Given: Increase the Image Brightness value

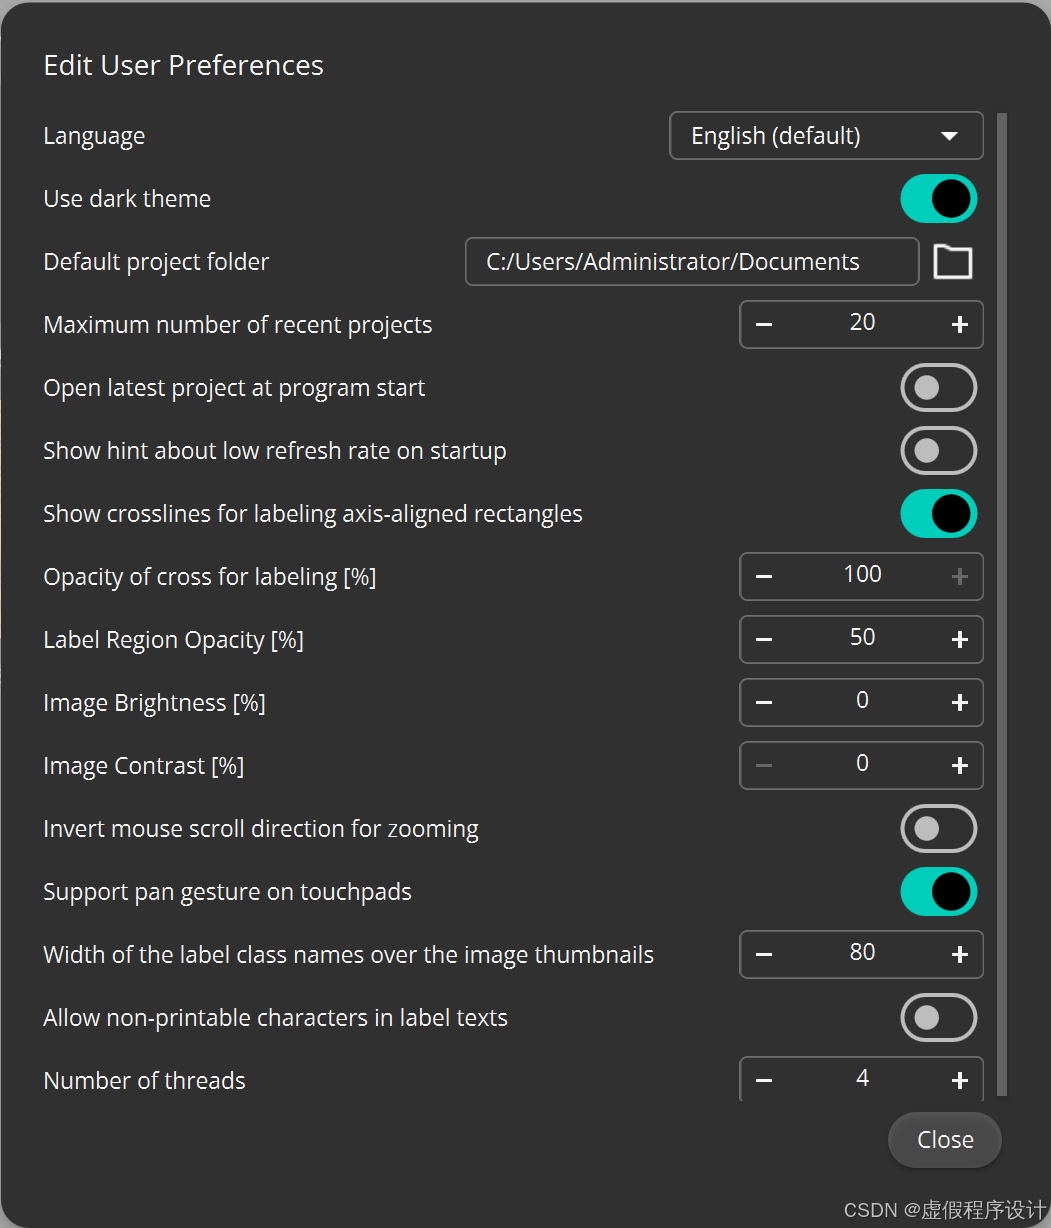Looking at the screenshot, I should pyautogui.click(x=958, y=702).
